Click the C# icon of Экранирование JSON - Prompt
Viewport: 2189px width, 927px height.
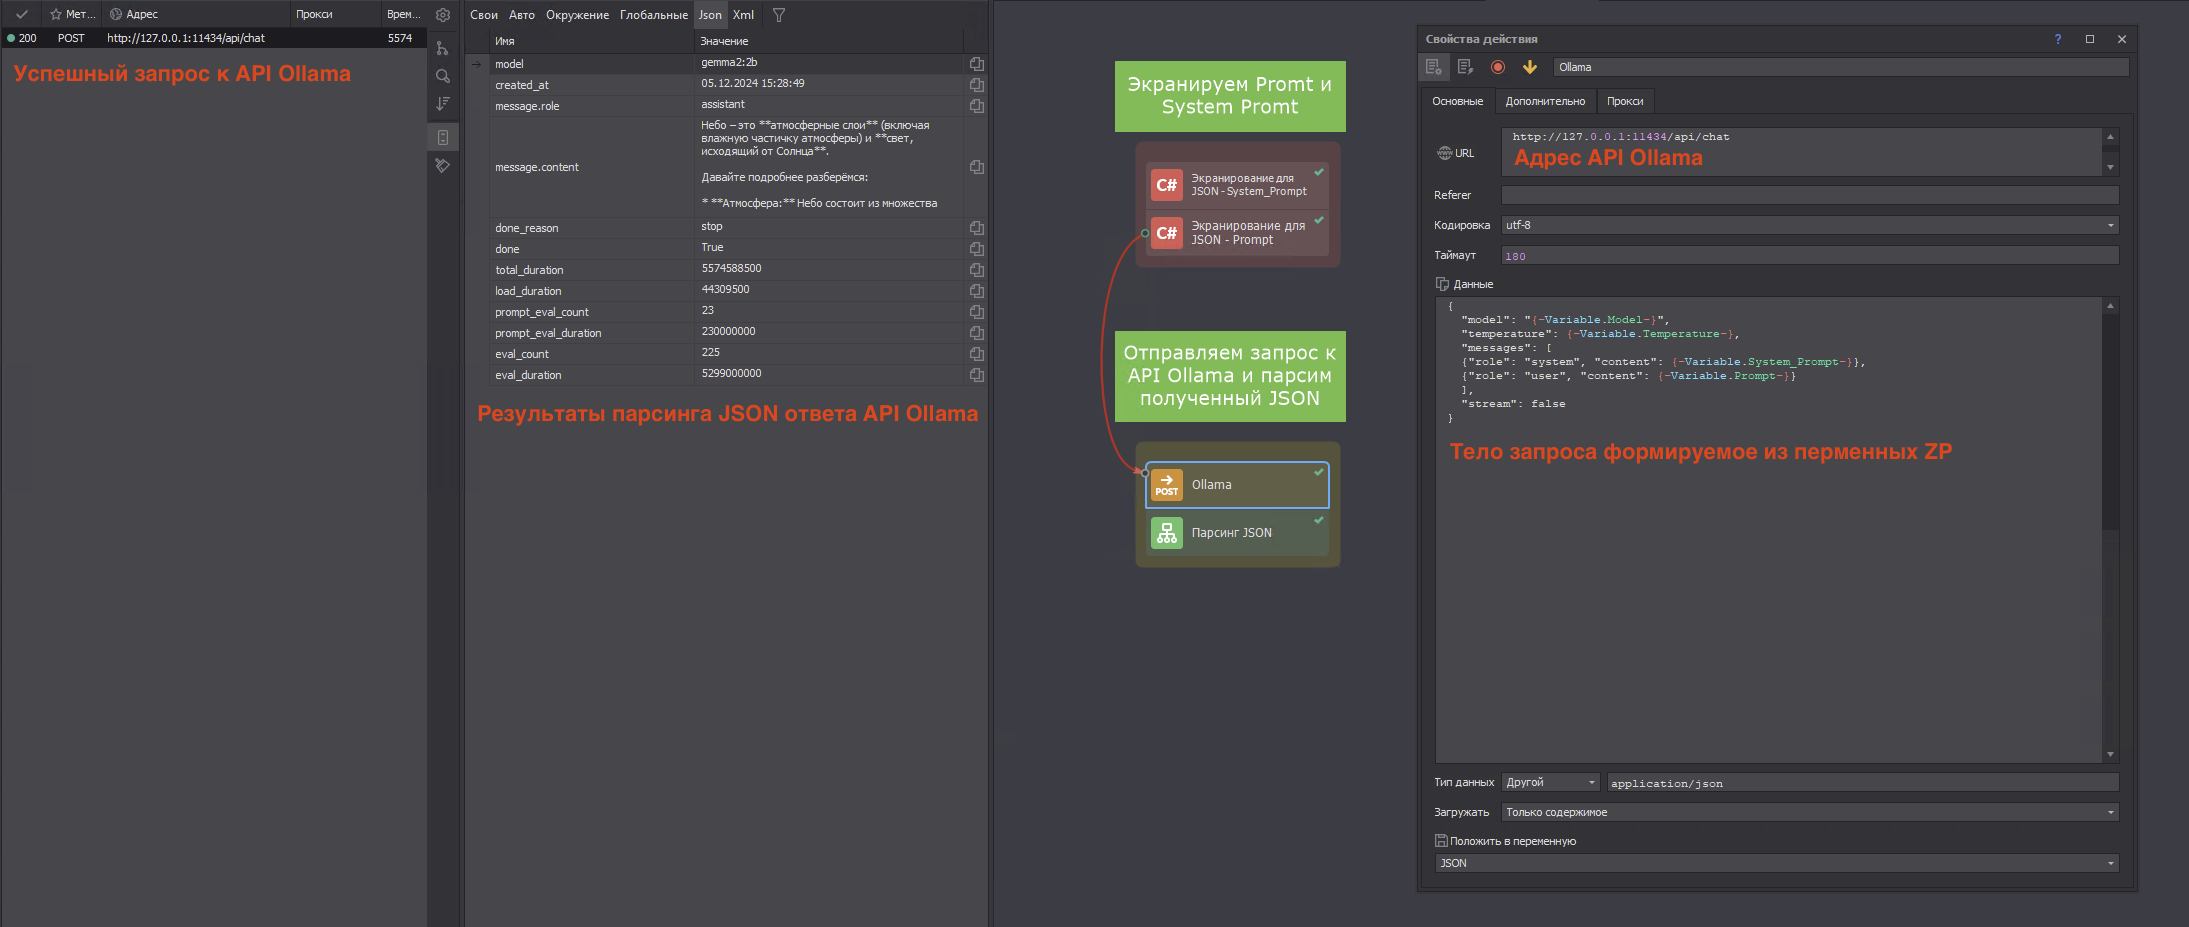(x=1167, y=233)
